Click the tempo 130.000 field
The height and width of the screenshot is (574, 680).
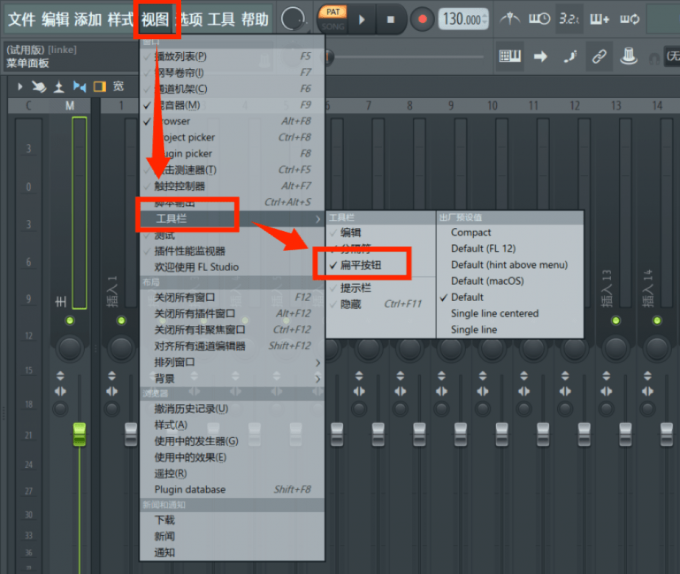[462, 19]
